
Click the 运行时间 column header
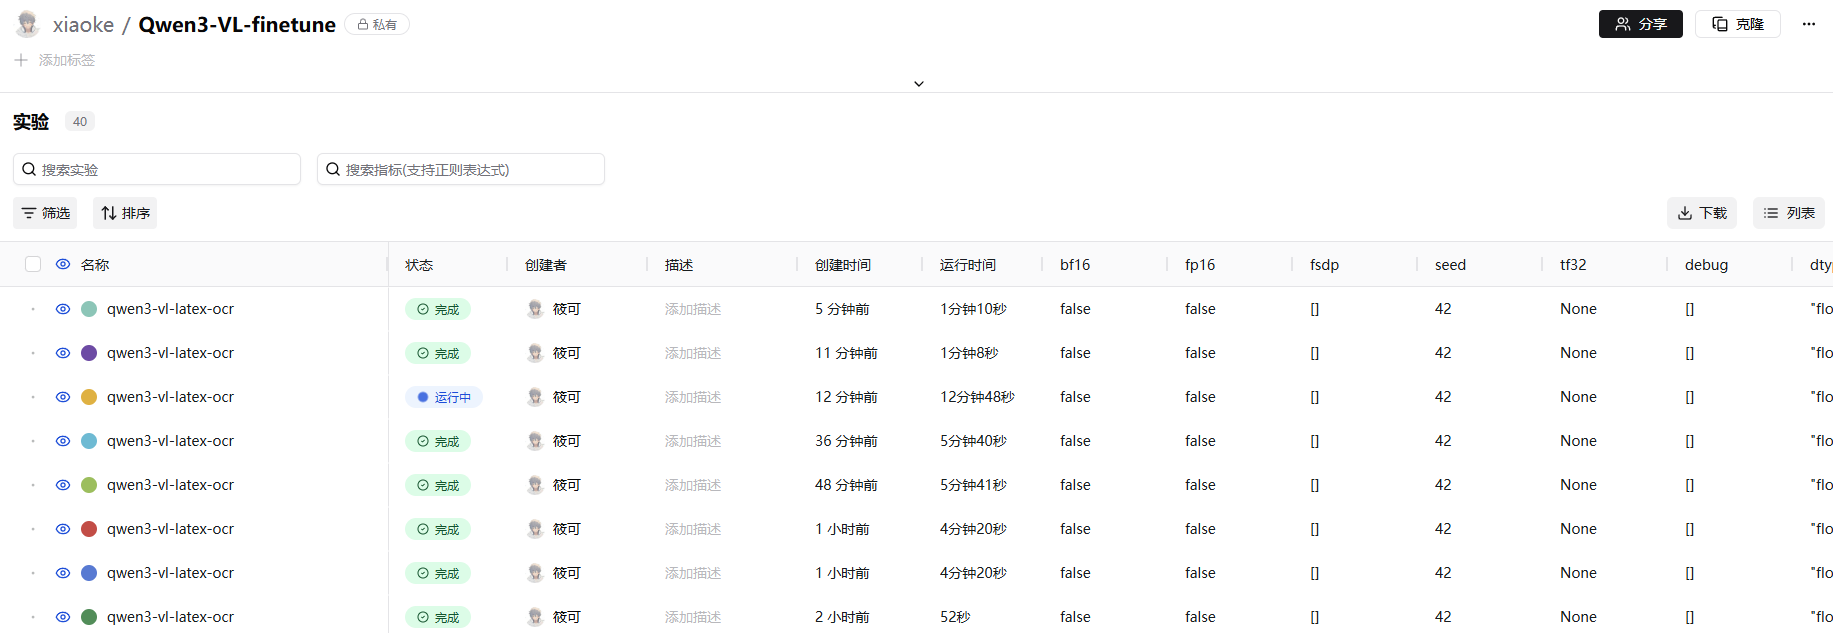pyautogui.click(x=967, y=265)
